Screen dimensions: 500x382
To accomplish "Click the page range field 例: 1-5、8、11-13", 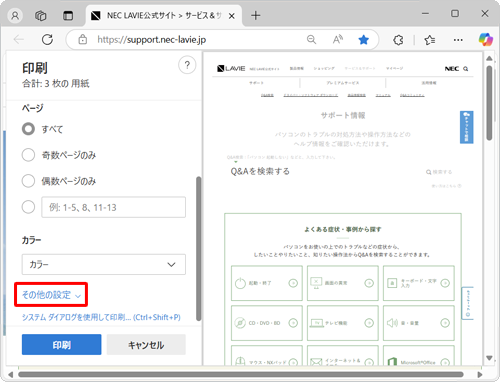I will tap(113, 207).
